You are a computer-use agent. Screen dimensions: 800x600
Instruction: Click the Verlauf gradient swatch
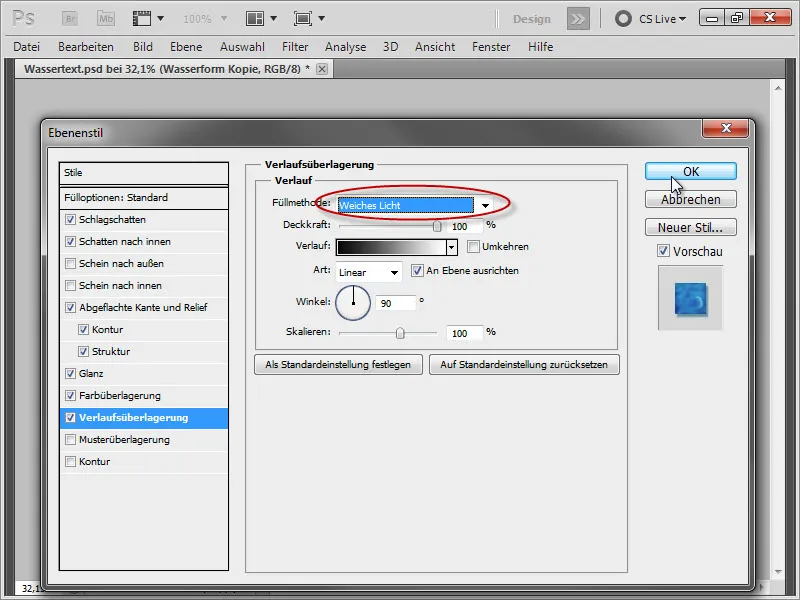391,247
